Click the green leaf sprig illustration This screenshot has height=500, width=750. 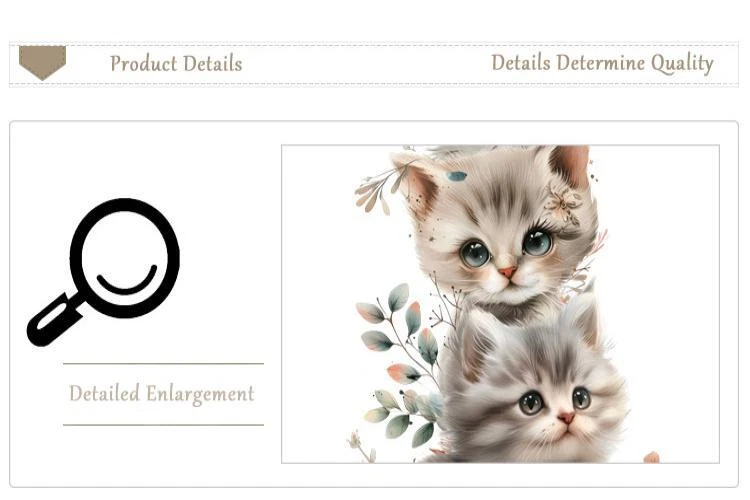coord(398,365)
